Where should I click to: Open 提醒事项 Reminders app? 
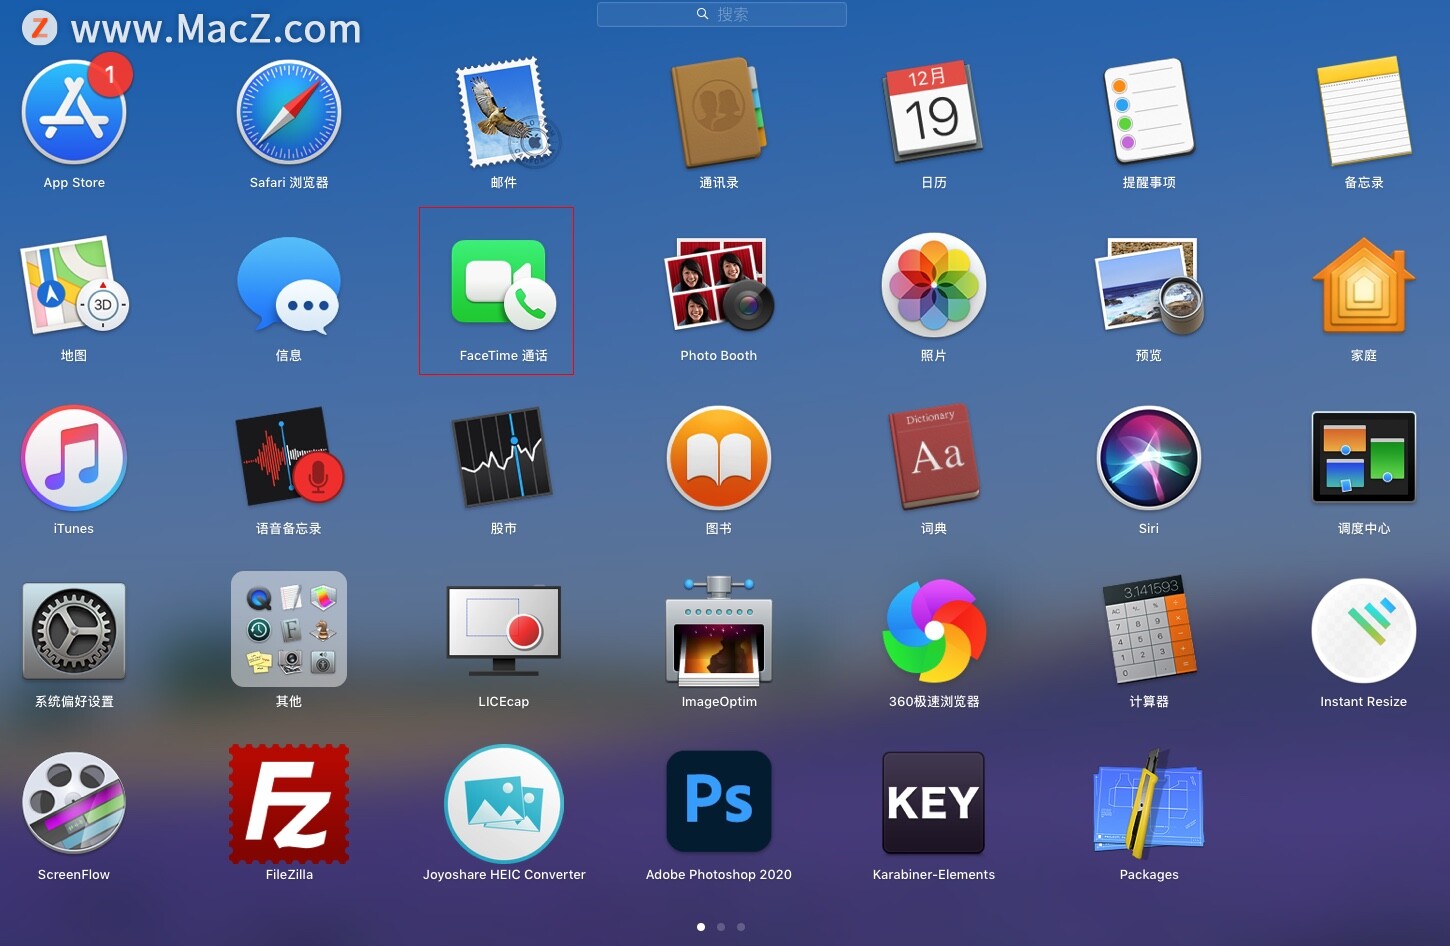click(1149, 112)
